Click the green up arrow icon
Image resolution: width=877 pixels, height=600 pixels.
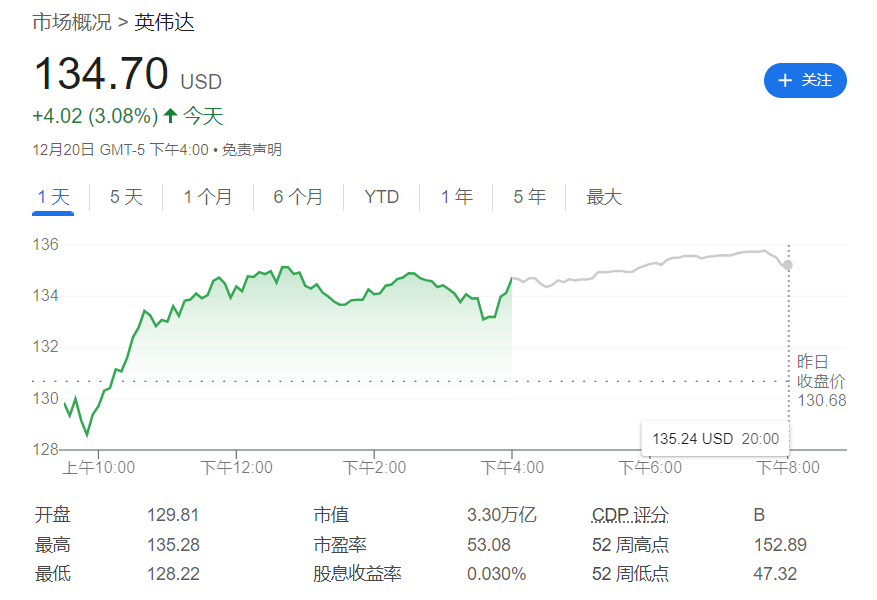click(x=170, y=116)
